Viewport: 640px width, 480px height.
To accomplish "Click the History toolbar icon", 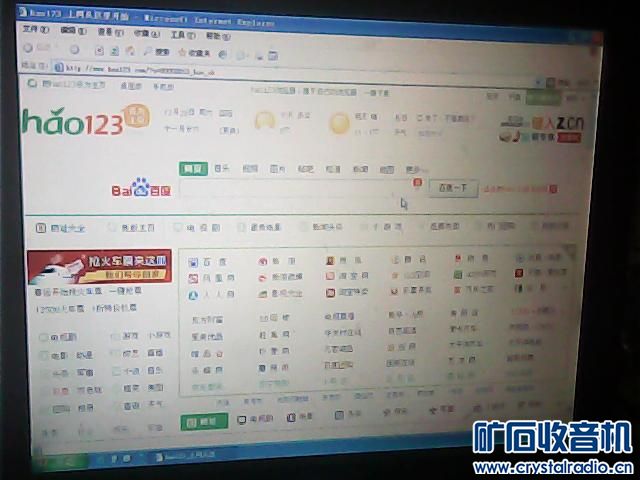I will tap(222, 54).
